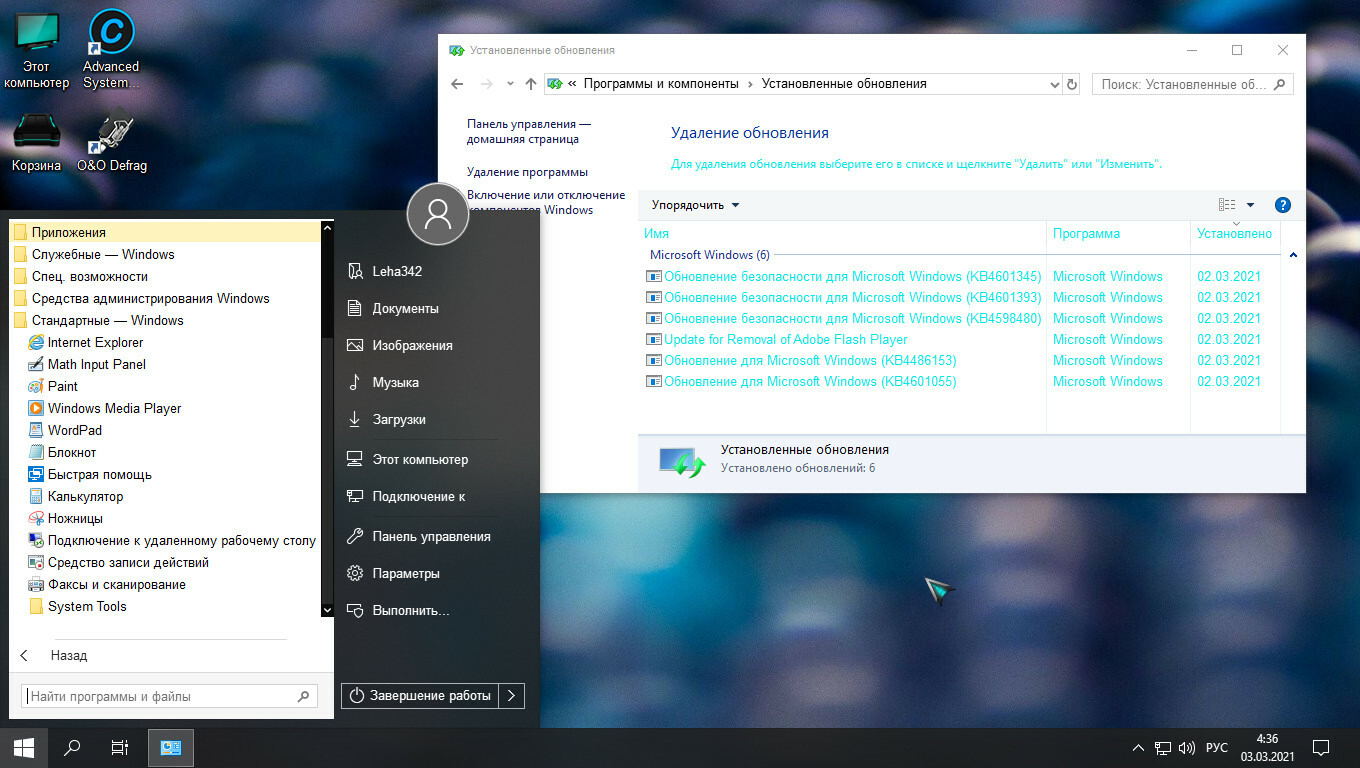
Task: Click Завершение работы button
Action: 420,695
